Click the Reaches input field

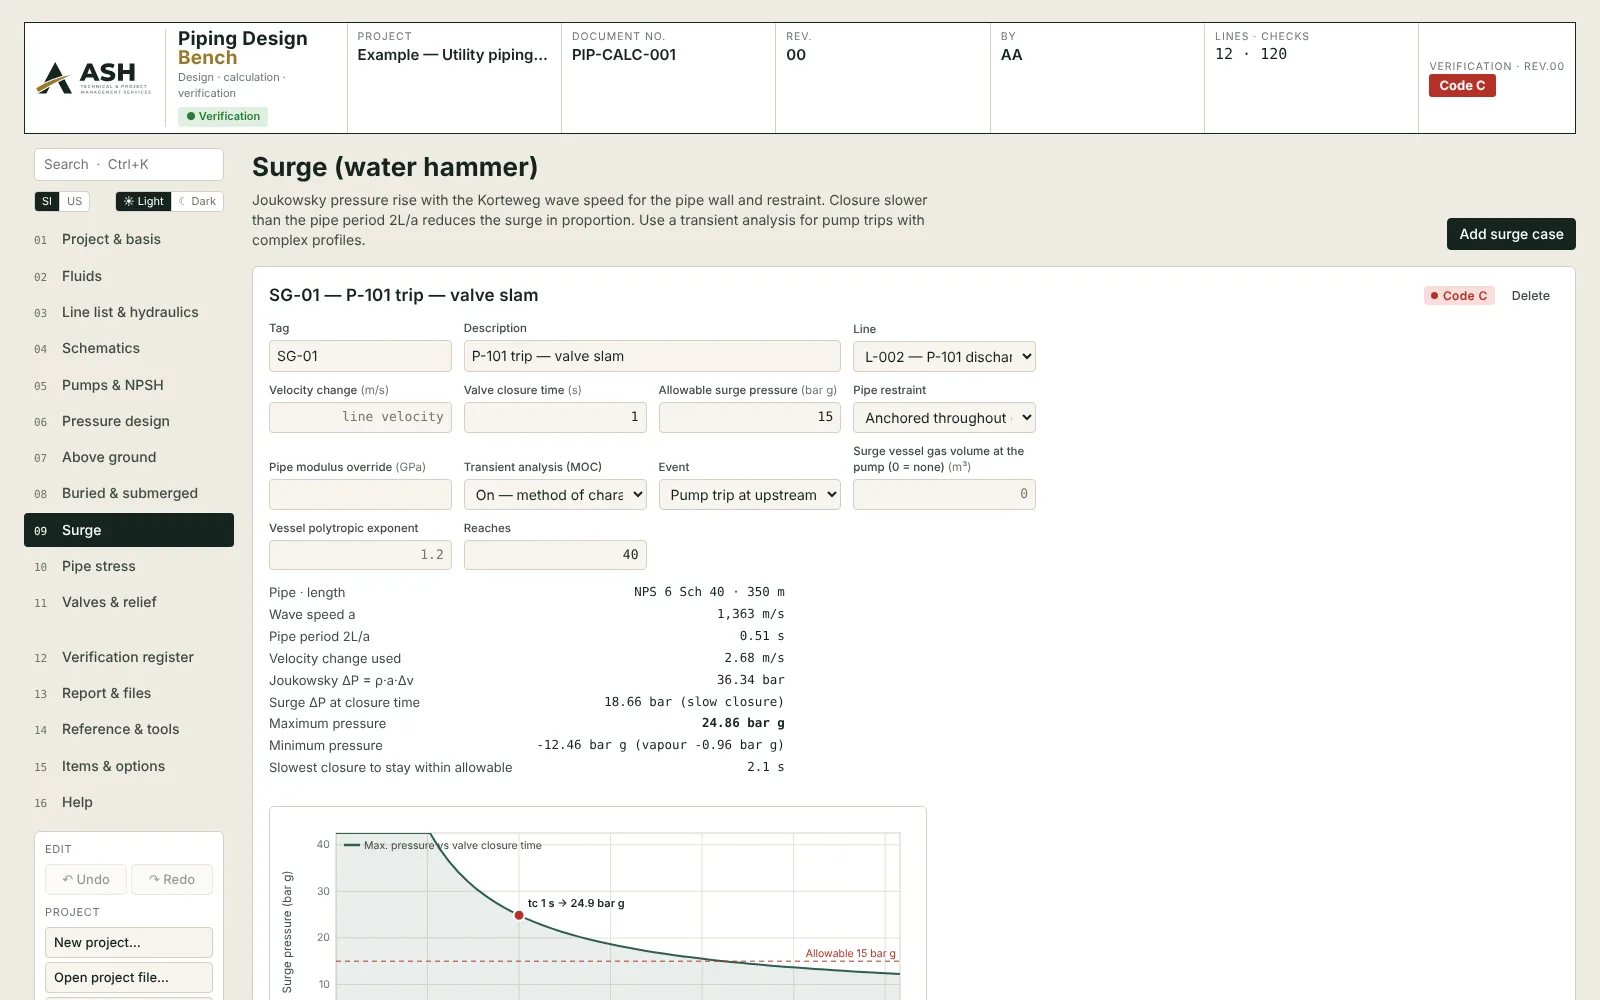click(555, 555)
